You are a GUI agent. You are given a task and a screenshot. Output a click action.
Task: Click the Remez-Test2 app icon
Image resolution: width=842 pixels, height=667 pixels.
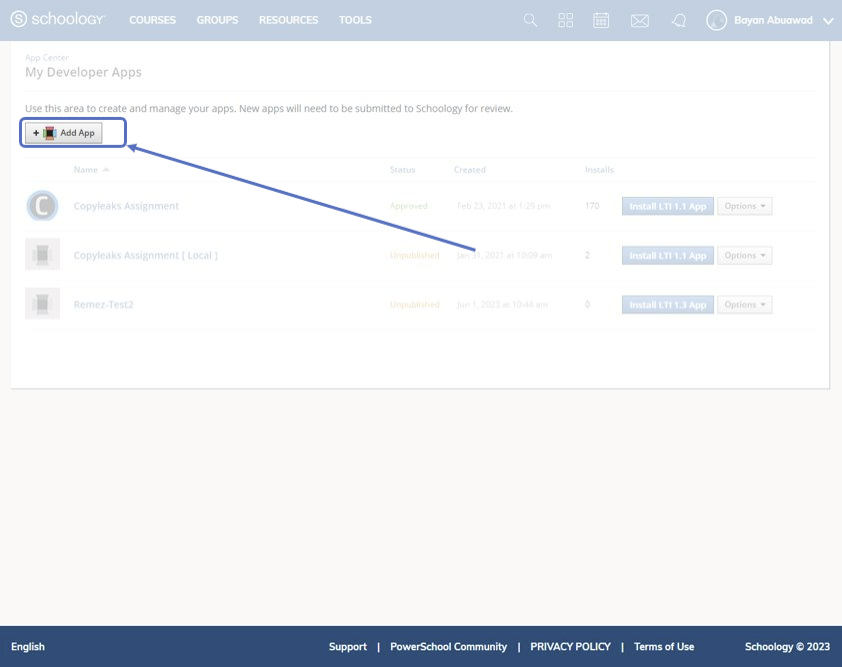tap(42, 304)
